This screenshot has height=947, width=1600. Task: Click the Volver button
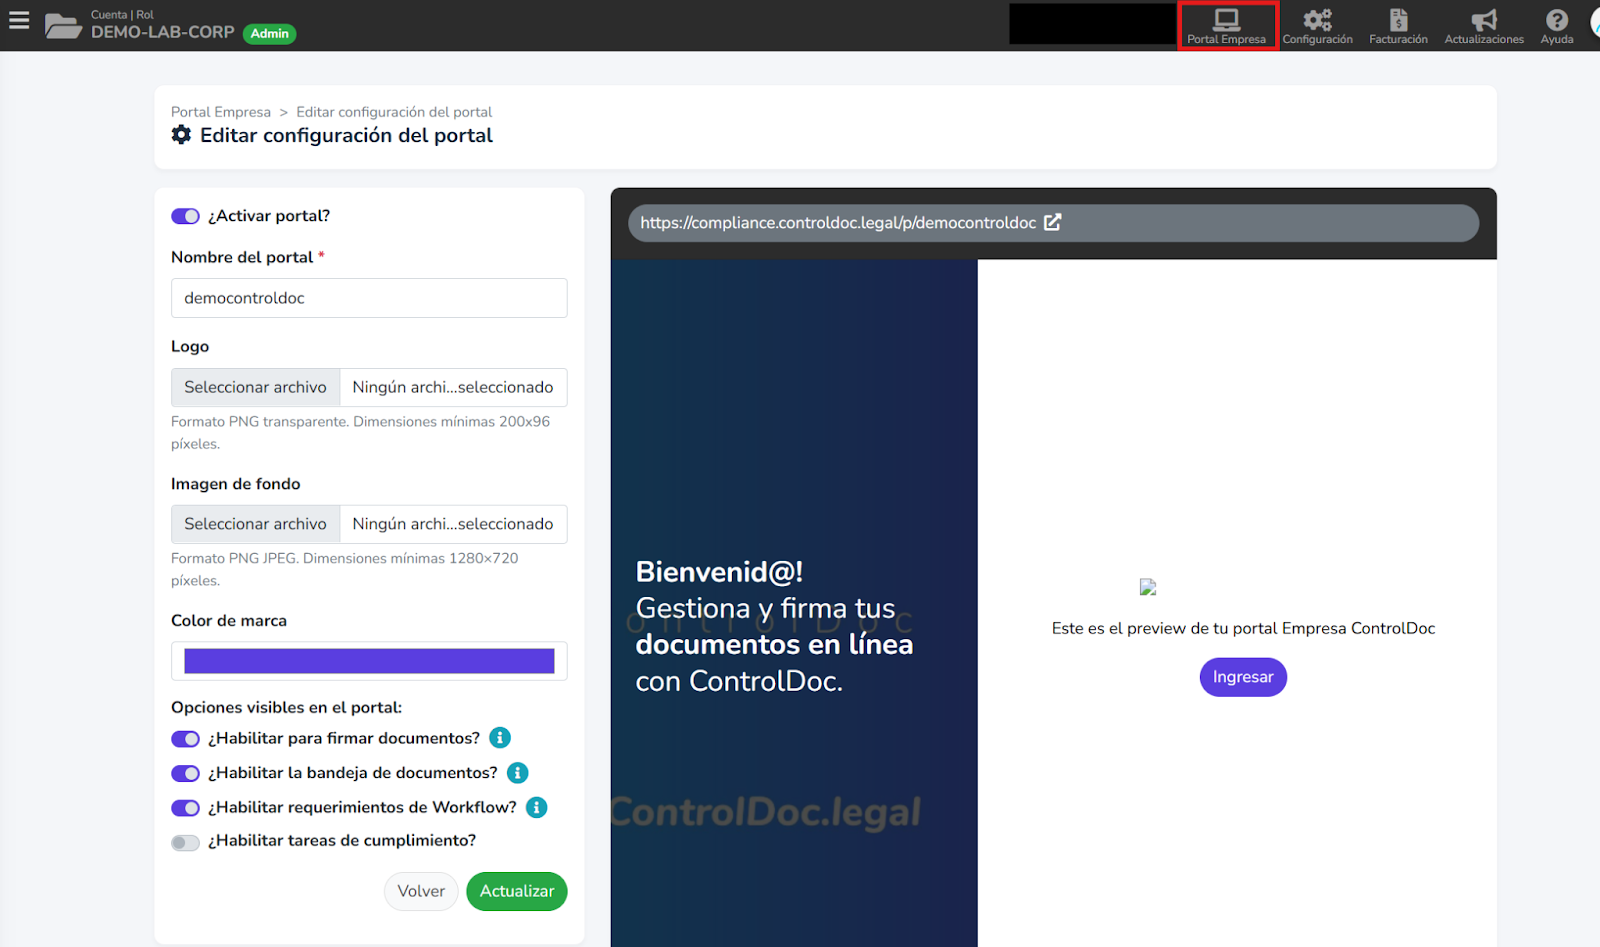tap(421, 891)
